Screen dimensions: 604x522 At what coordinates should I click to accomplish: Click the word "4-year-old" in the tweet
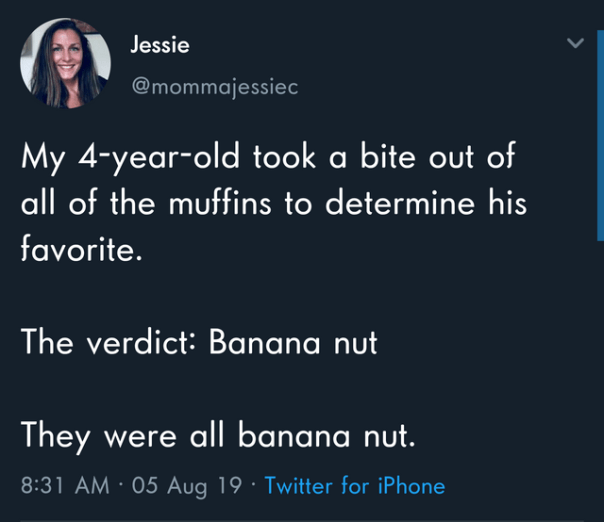(x=153, y=159)
